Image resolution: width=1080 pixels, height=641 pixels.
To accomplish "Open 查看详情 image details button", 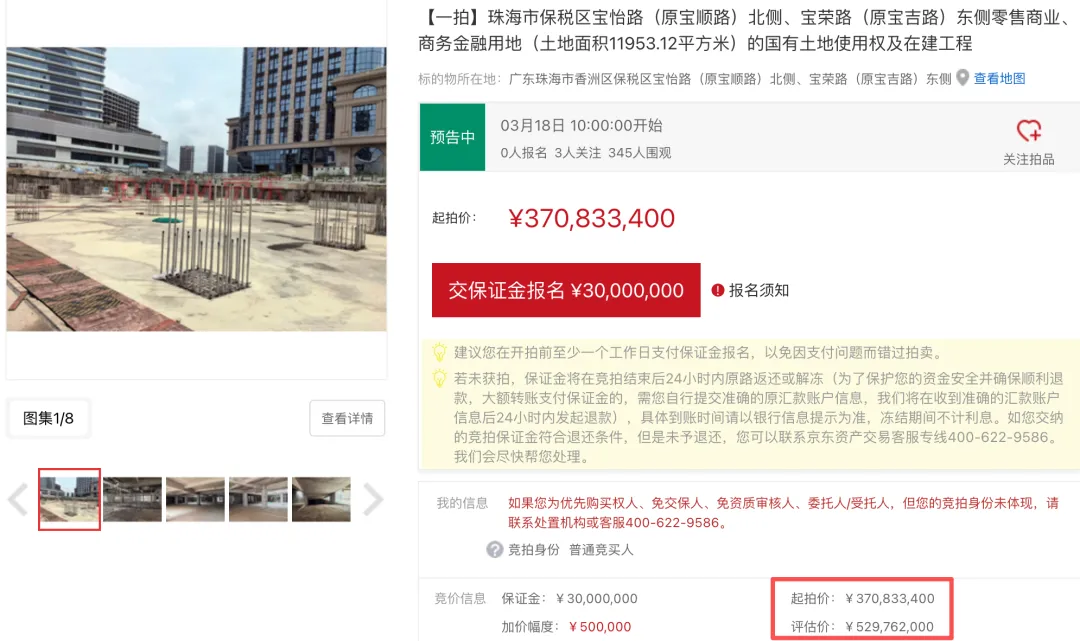I will coord(347,418).
